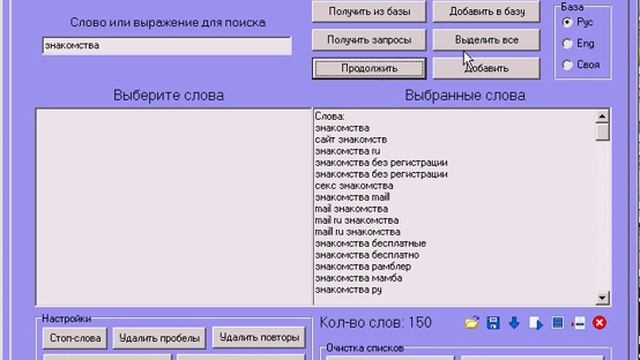Click the Стоп-слова settings button
Image resolution: width=640 pixels, height=360 pixels.
pyautogui.click(x=75, y=338)
